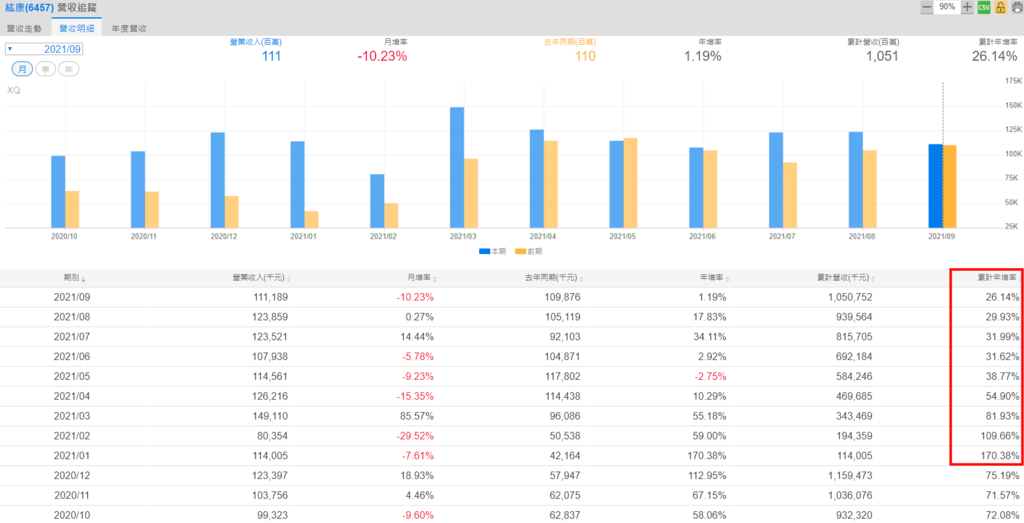Click the 90% zoom level field
This screenshot has width=1024, height=523.
[947, 7]
